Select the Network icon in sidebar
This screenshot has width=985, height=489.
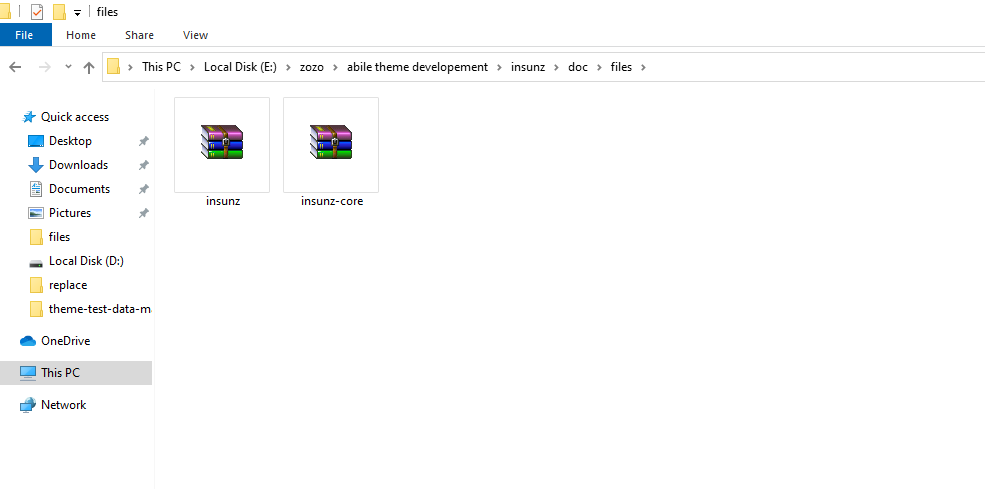(x=28, y=405)
